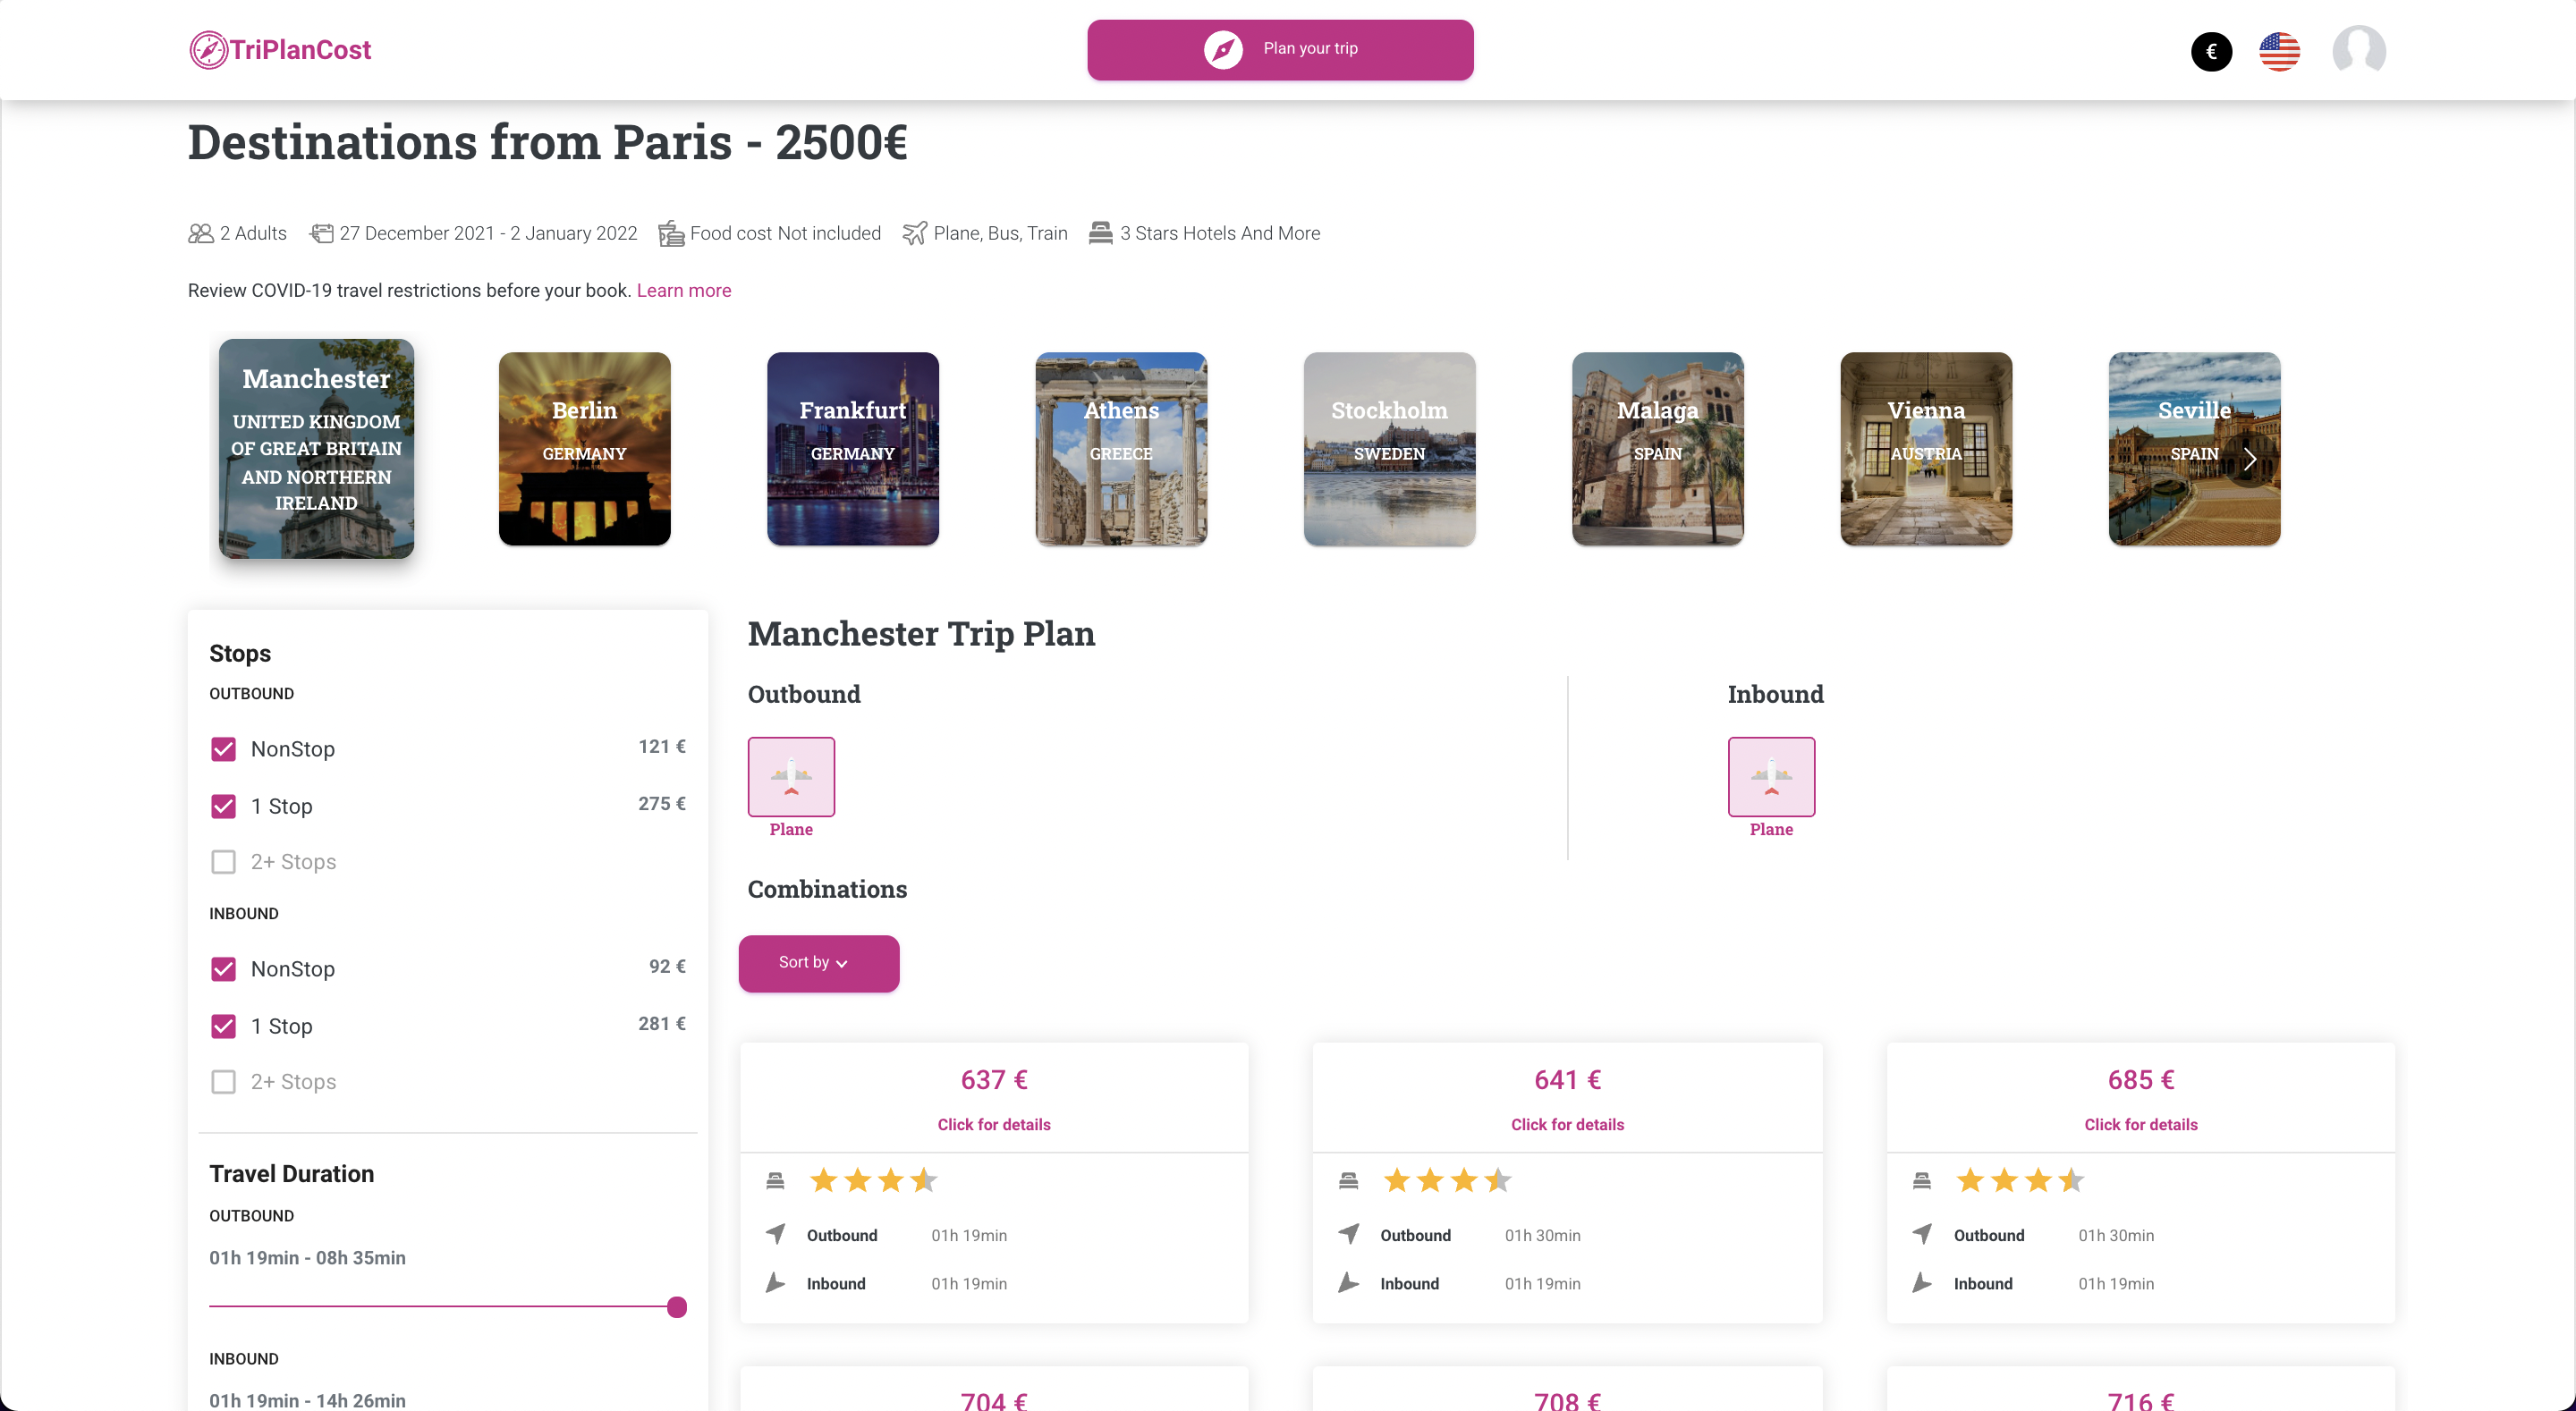Click for details on the 685€ offer
This screenshot has width=2576, height=1411.
point(2140,1124)
